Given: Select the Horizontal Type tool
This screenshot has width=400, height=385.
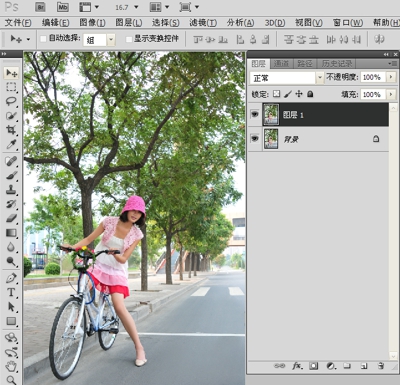Looking at the screenshot, I should click(x=11, y=292).
